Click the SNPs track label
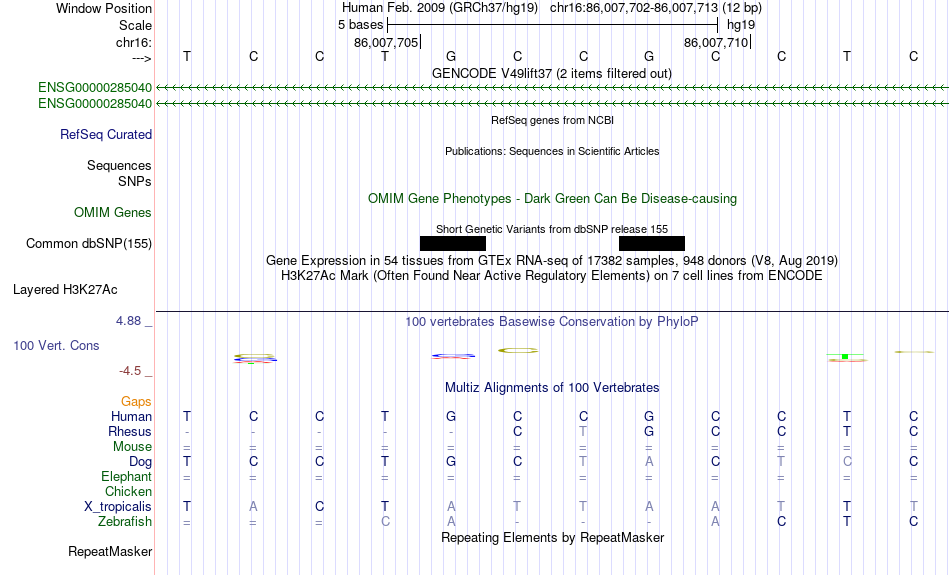 135,181
